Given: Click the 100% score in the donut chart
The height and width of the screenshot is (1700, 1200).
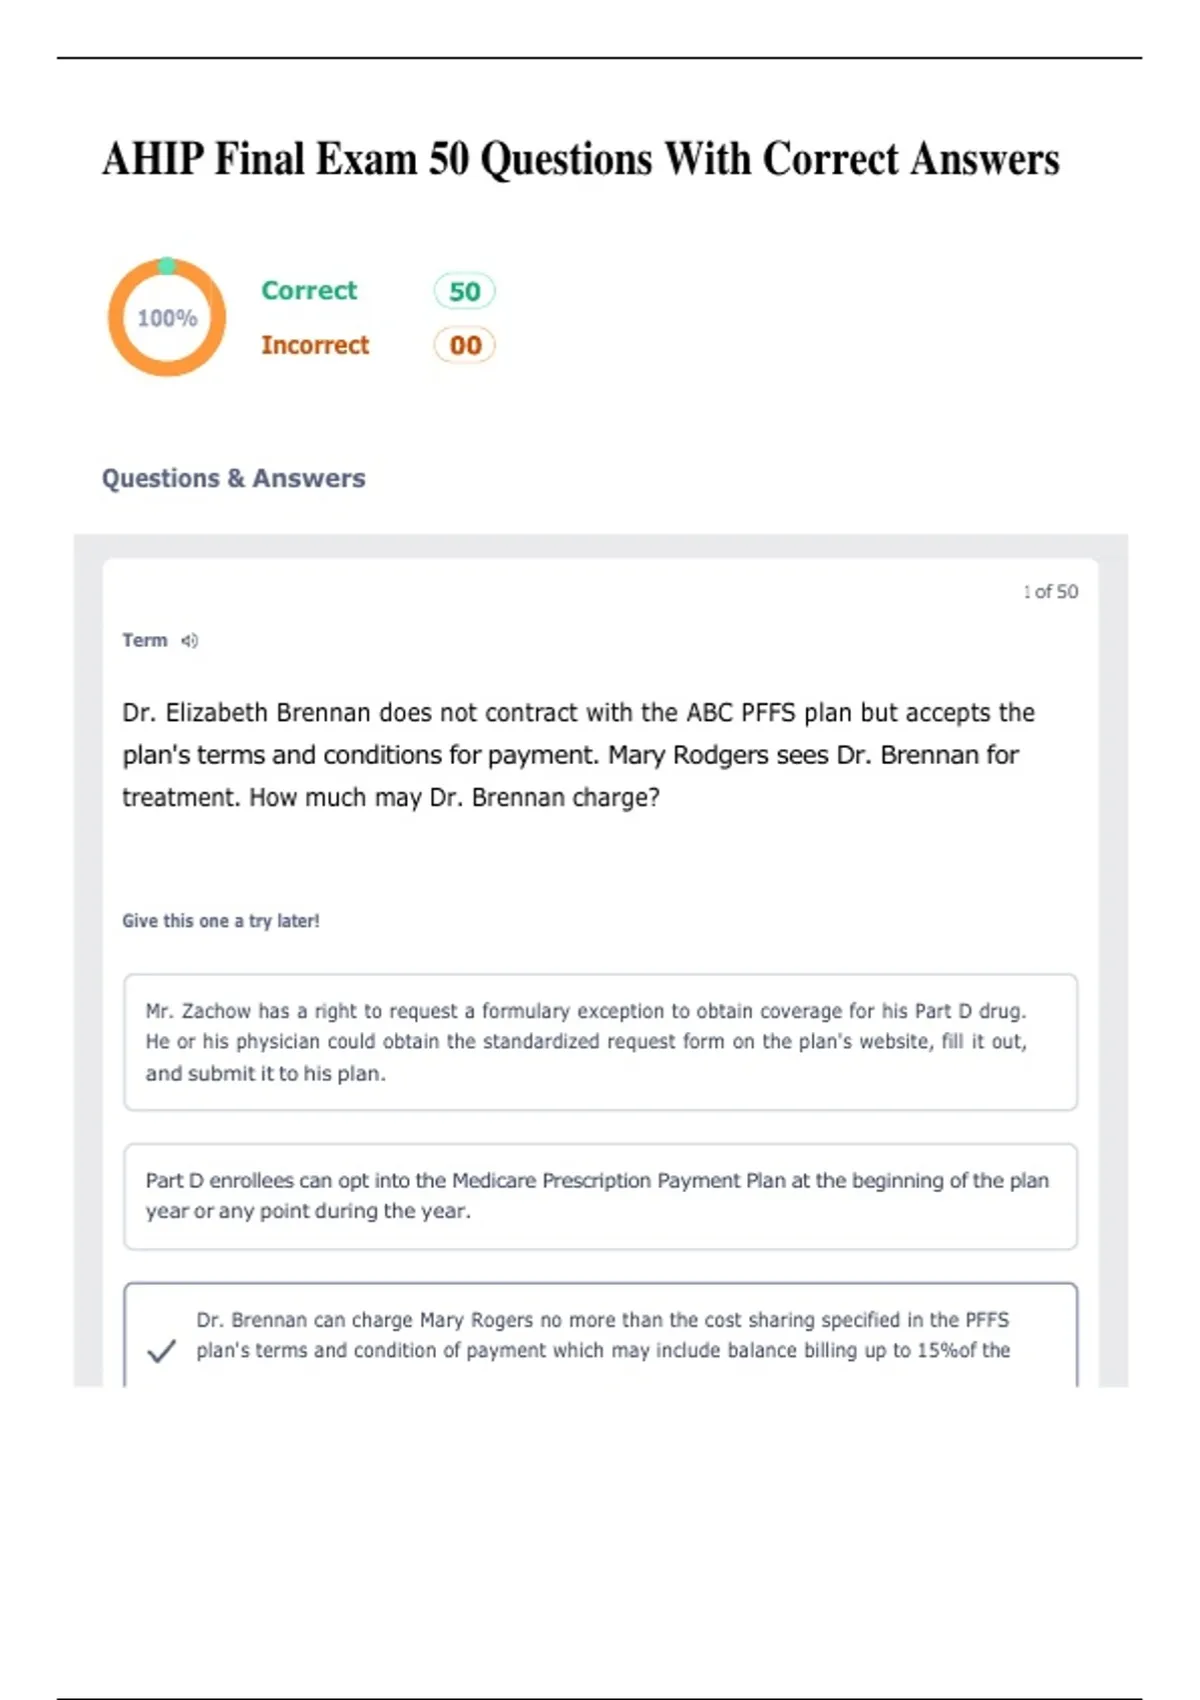Looking at the screenshot, I should click(x=167, y=318).
